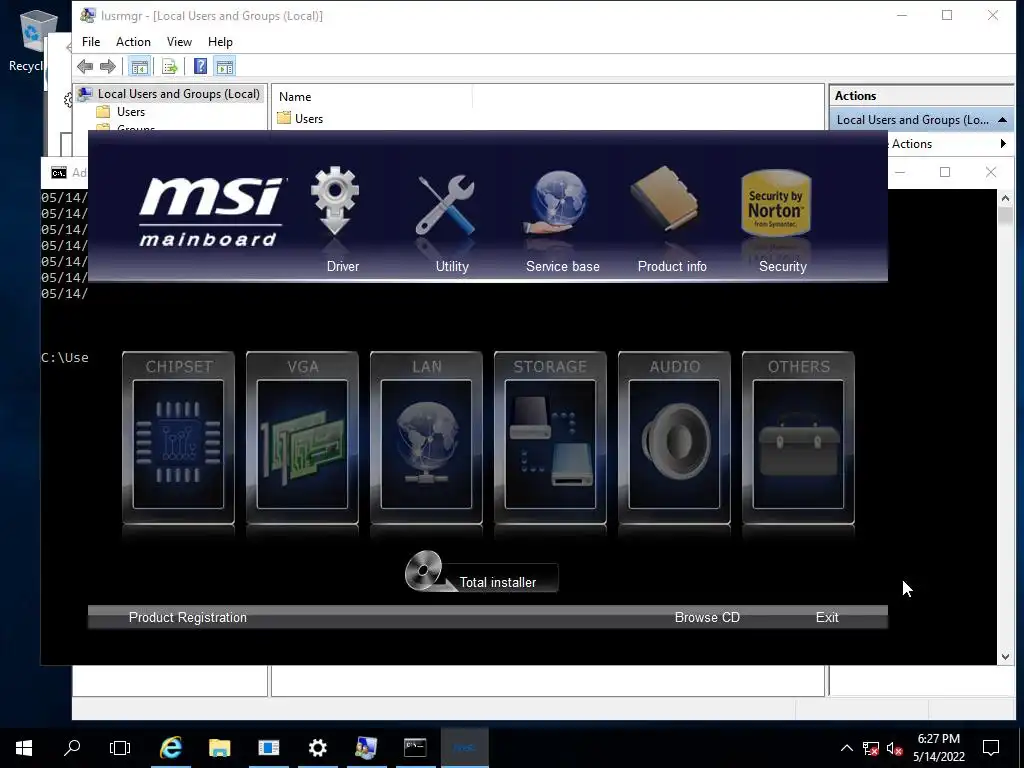
Task: Click scroll-up arrow in command prompt scrollbar
Action: coord(1005,198)
